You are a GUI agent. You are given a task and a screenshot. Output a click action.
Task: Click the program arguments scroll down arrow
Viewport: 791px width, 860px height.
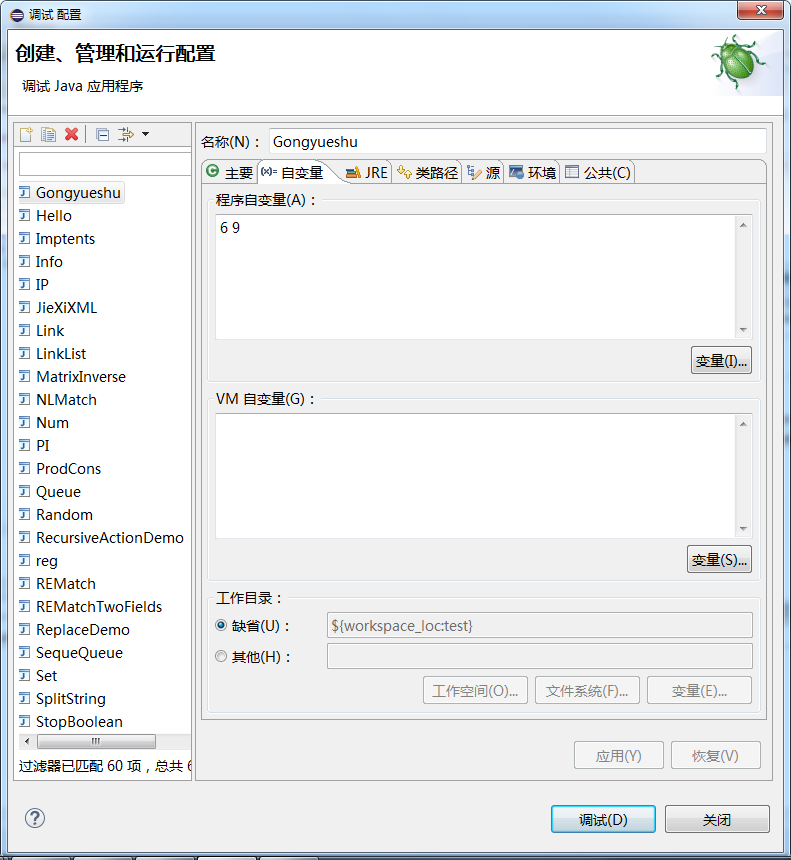point(743,330)
